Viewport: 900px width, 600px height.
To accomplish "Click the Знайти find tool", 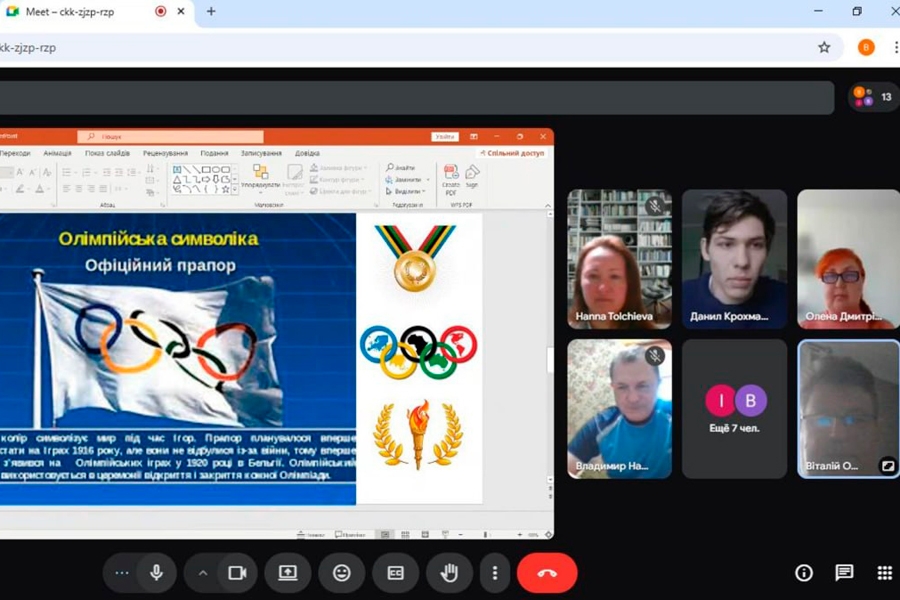I will tap(401, 168).
